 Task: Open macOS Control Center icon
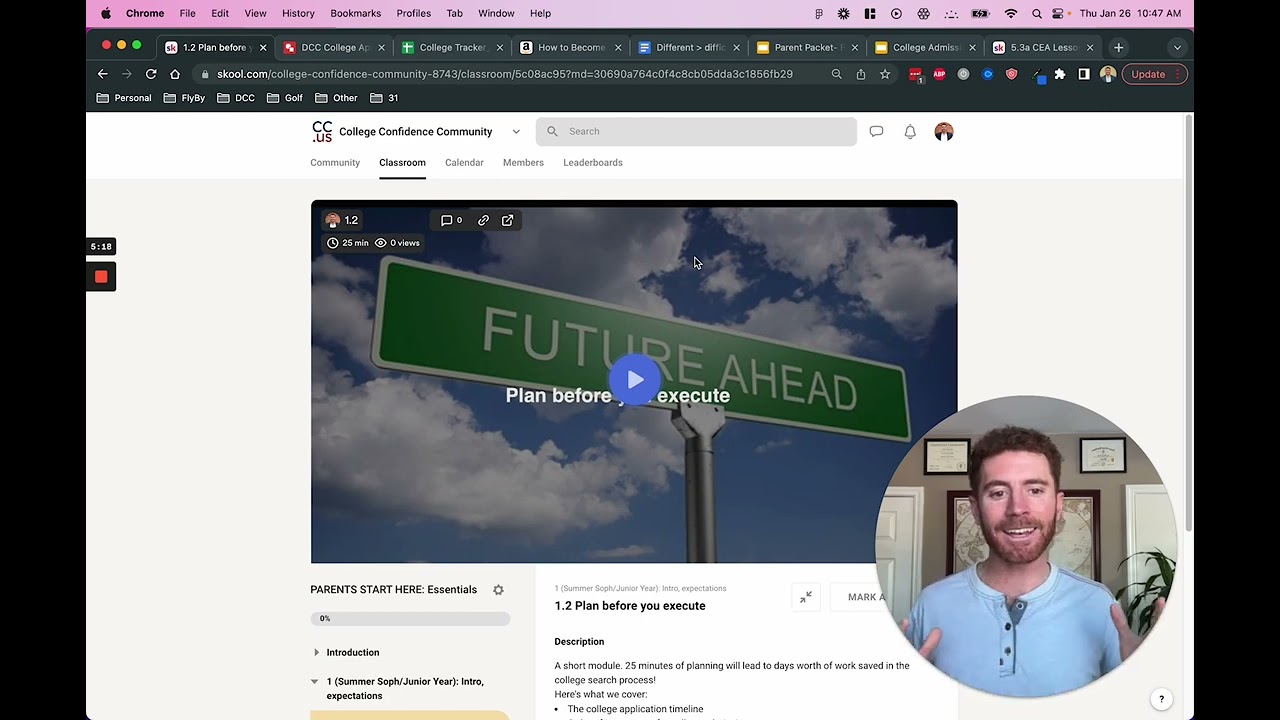coord(1060,13)
